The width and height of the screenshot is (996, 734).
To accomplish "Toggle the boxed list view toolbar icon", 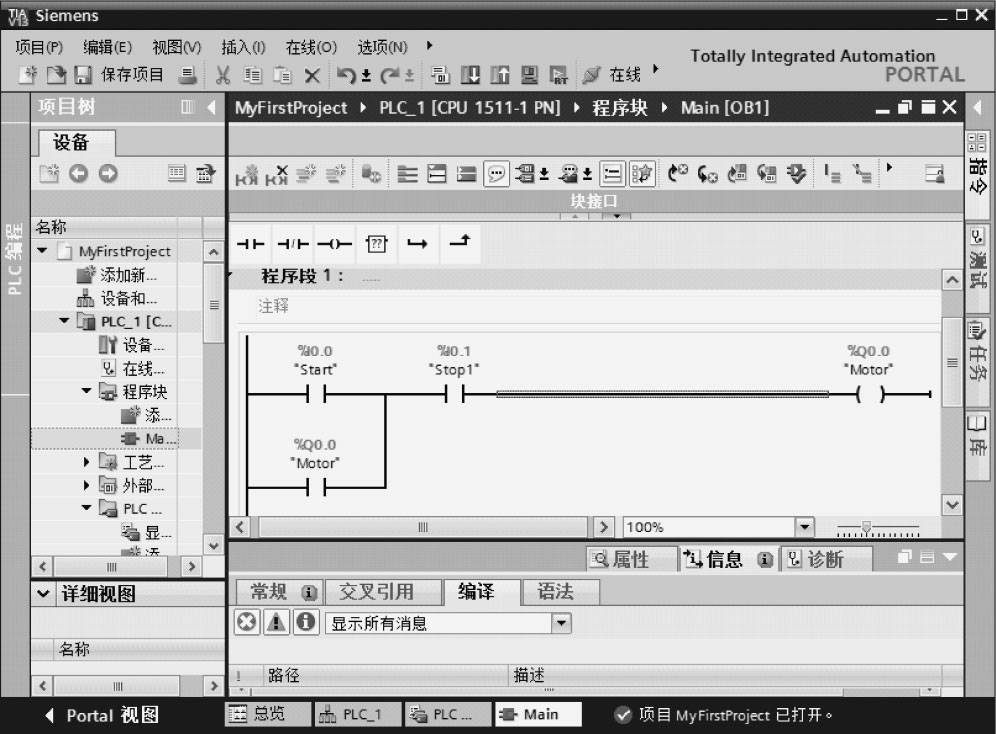I will point(612,173).
